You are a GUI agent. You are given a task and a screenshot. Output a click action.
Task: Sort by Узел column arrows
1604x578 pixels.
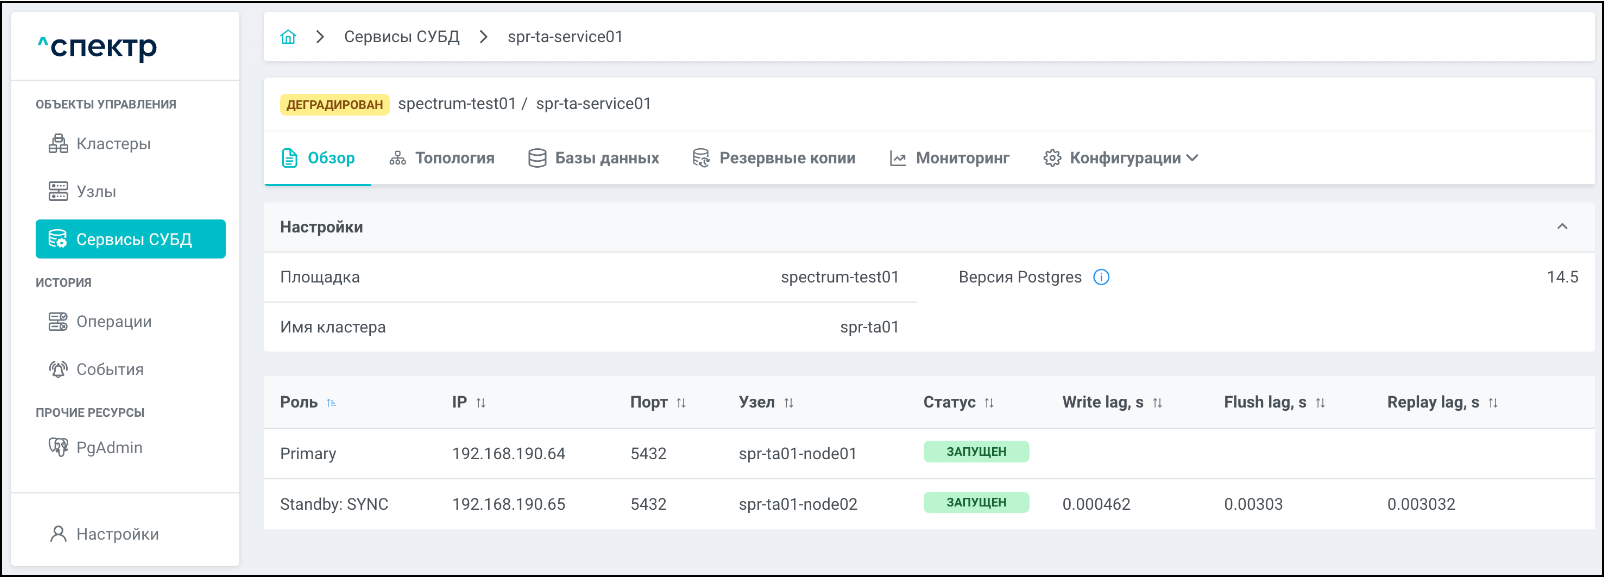point(789,403)
